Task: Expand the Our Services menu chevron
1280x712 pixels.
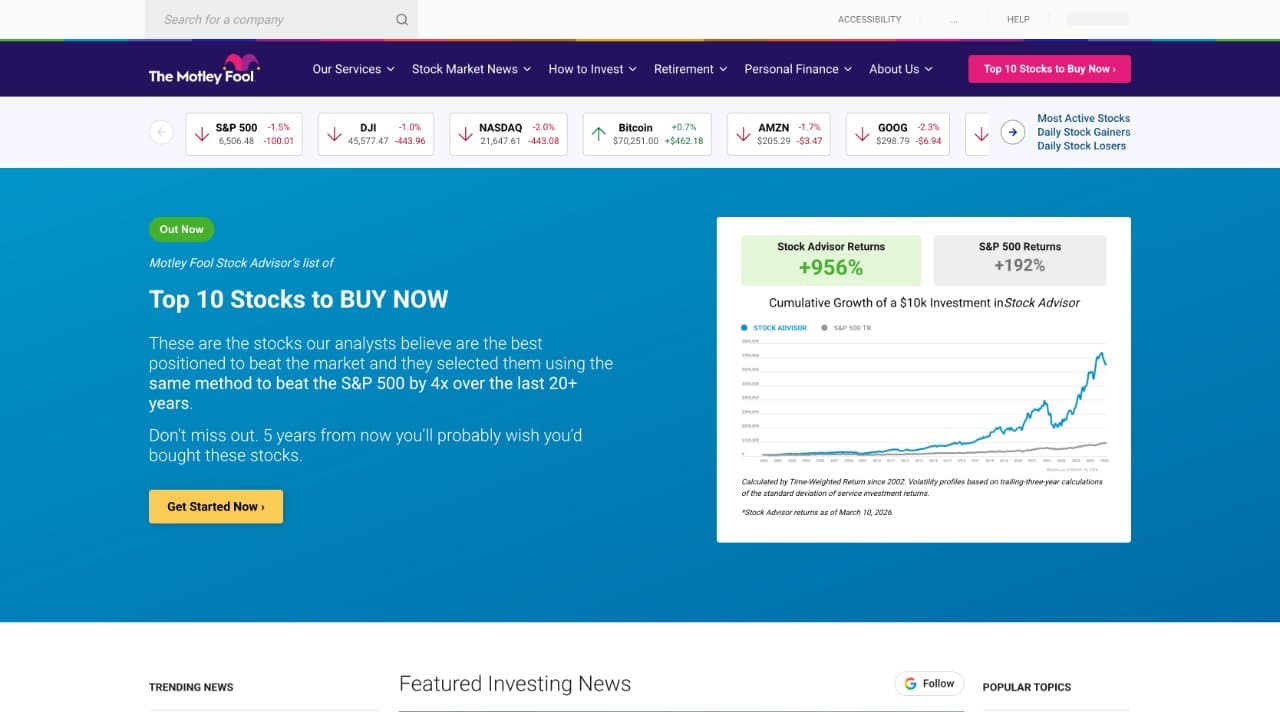Action: 390,69
